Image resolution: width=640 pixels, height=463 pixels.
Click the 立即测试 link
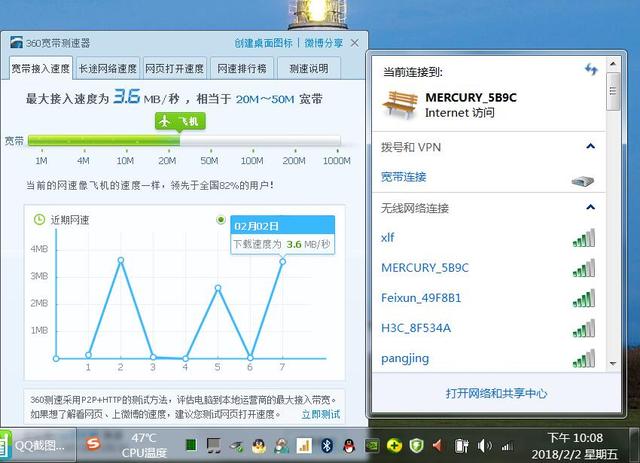[x=321, y=414]
